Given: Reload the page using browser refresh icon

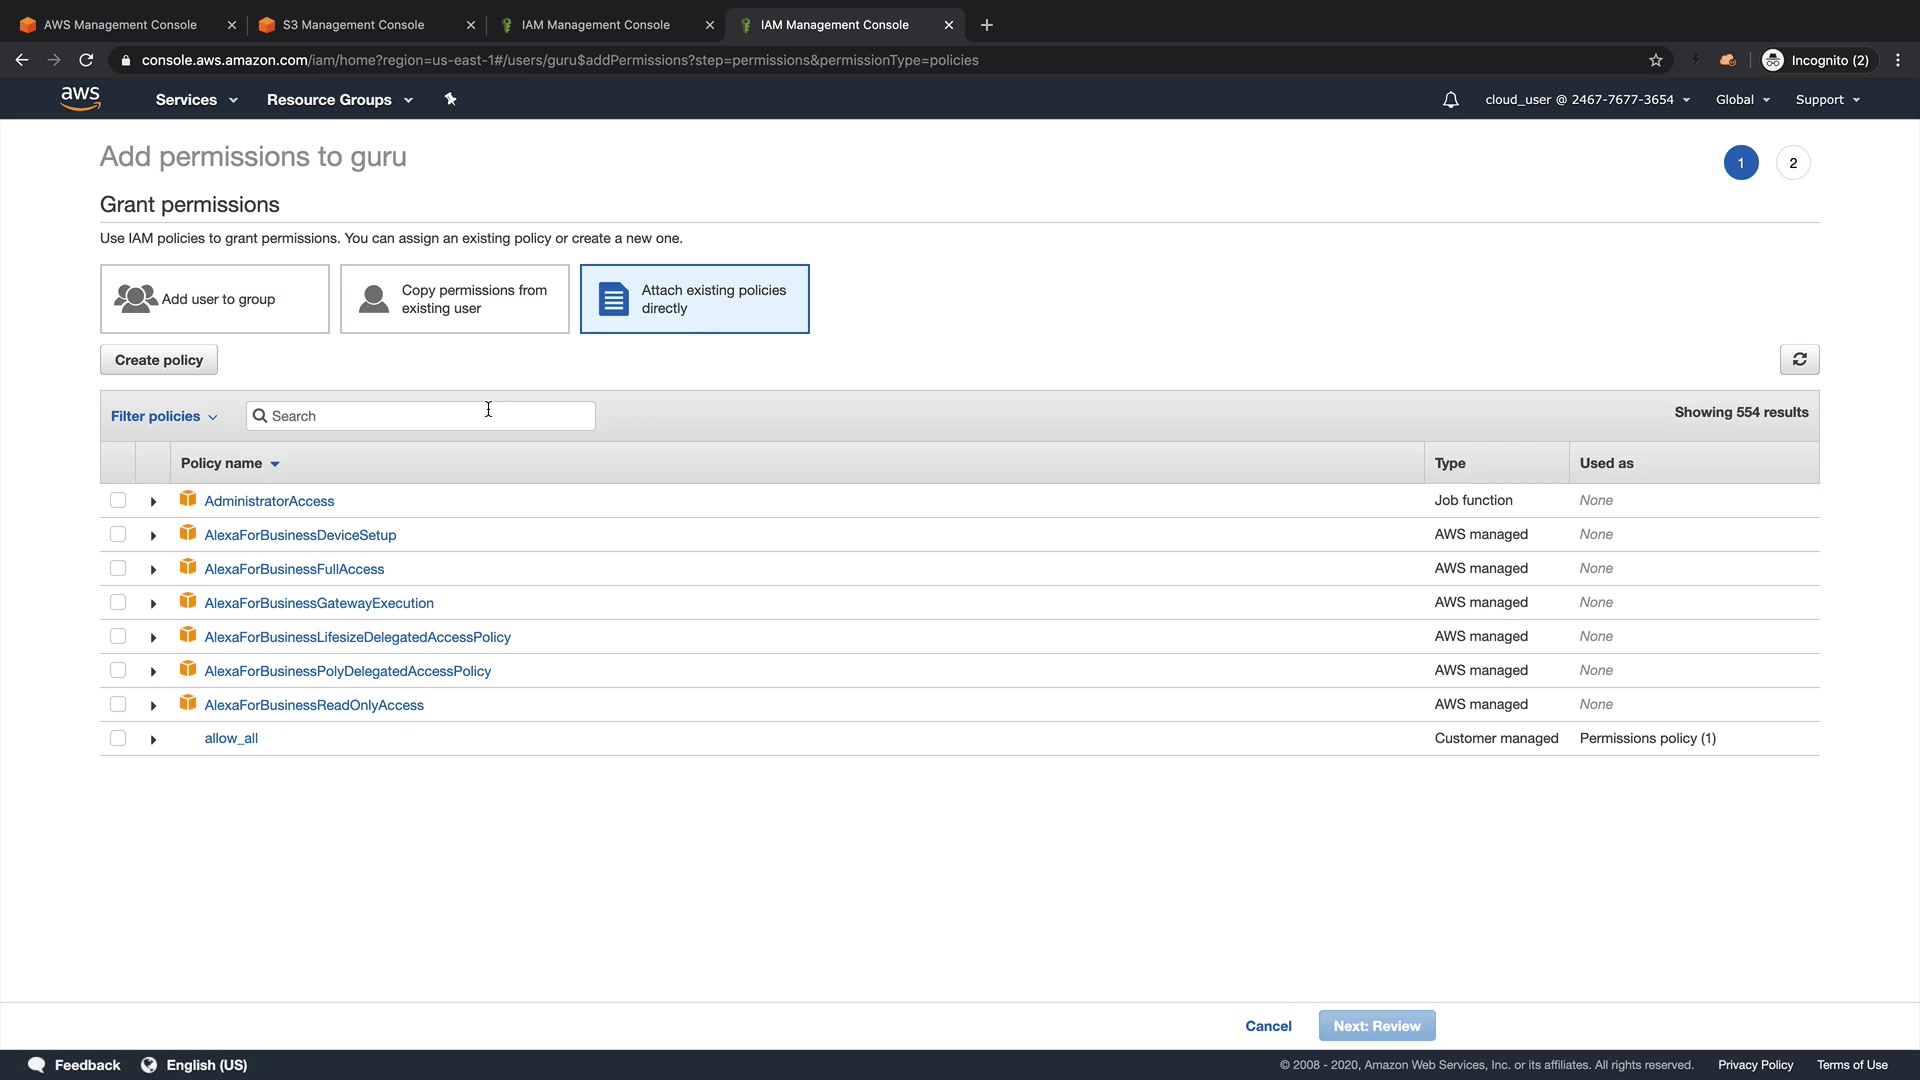Looking at the screenshot, I should tap(86, 60).
